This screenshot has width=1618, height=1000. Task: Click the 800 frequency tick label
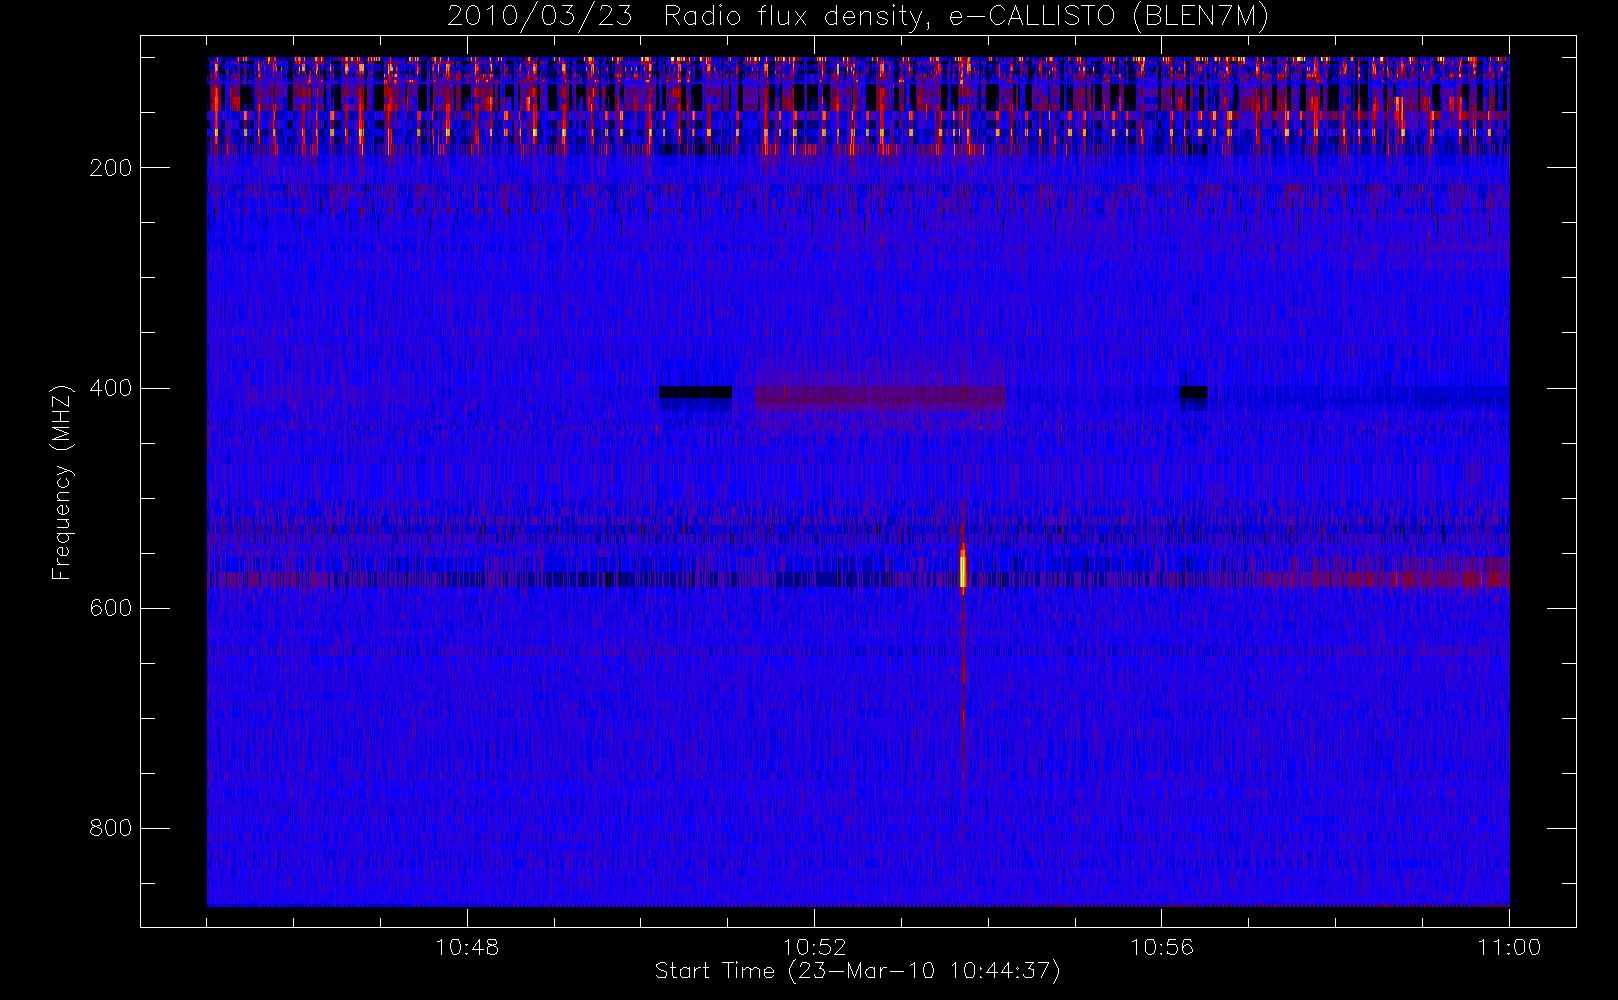point(111,828)
